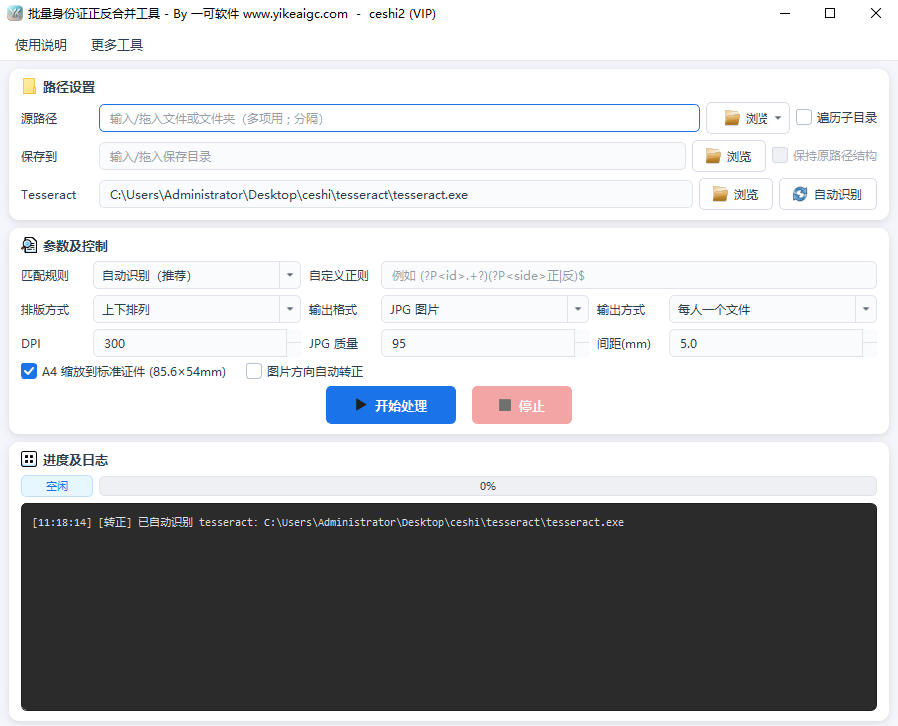Click the folder icon in 保存到 browse button

tap(713, 156)
